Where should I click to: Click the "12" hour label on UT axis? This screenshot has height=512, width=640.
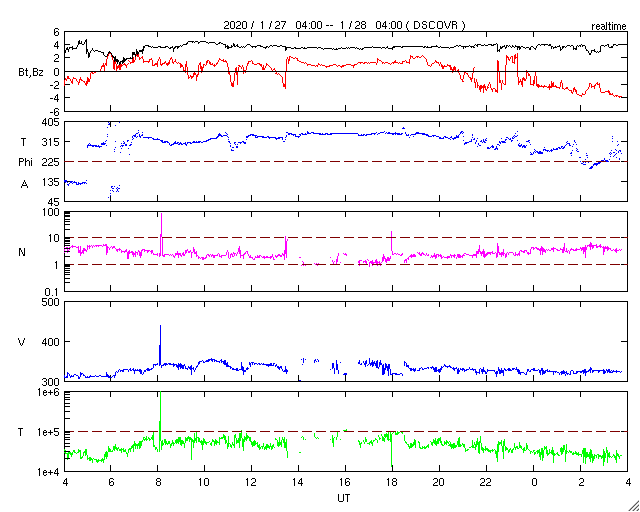coord(251,482)
